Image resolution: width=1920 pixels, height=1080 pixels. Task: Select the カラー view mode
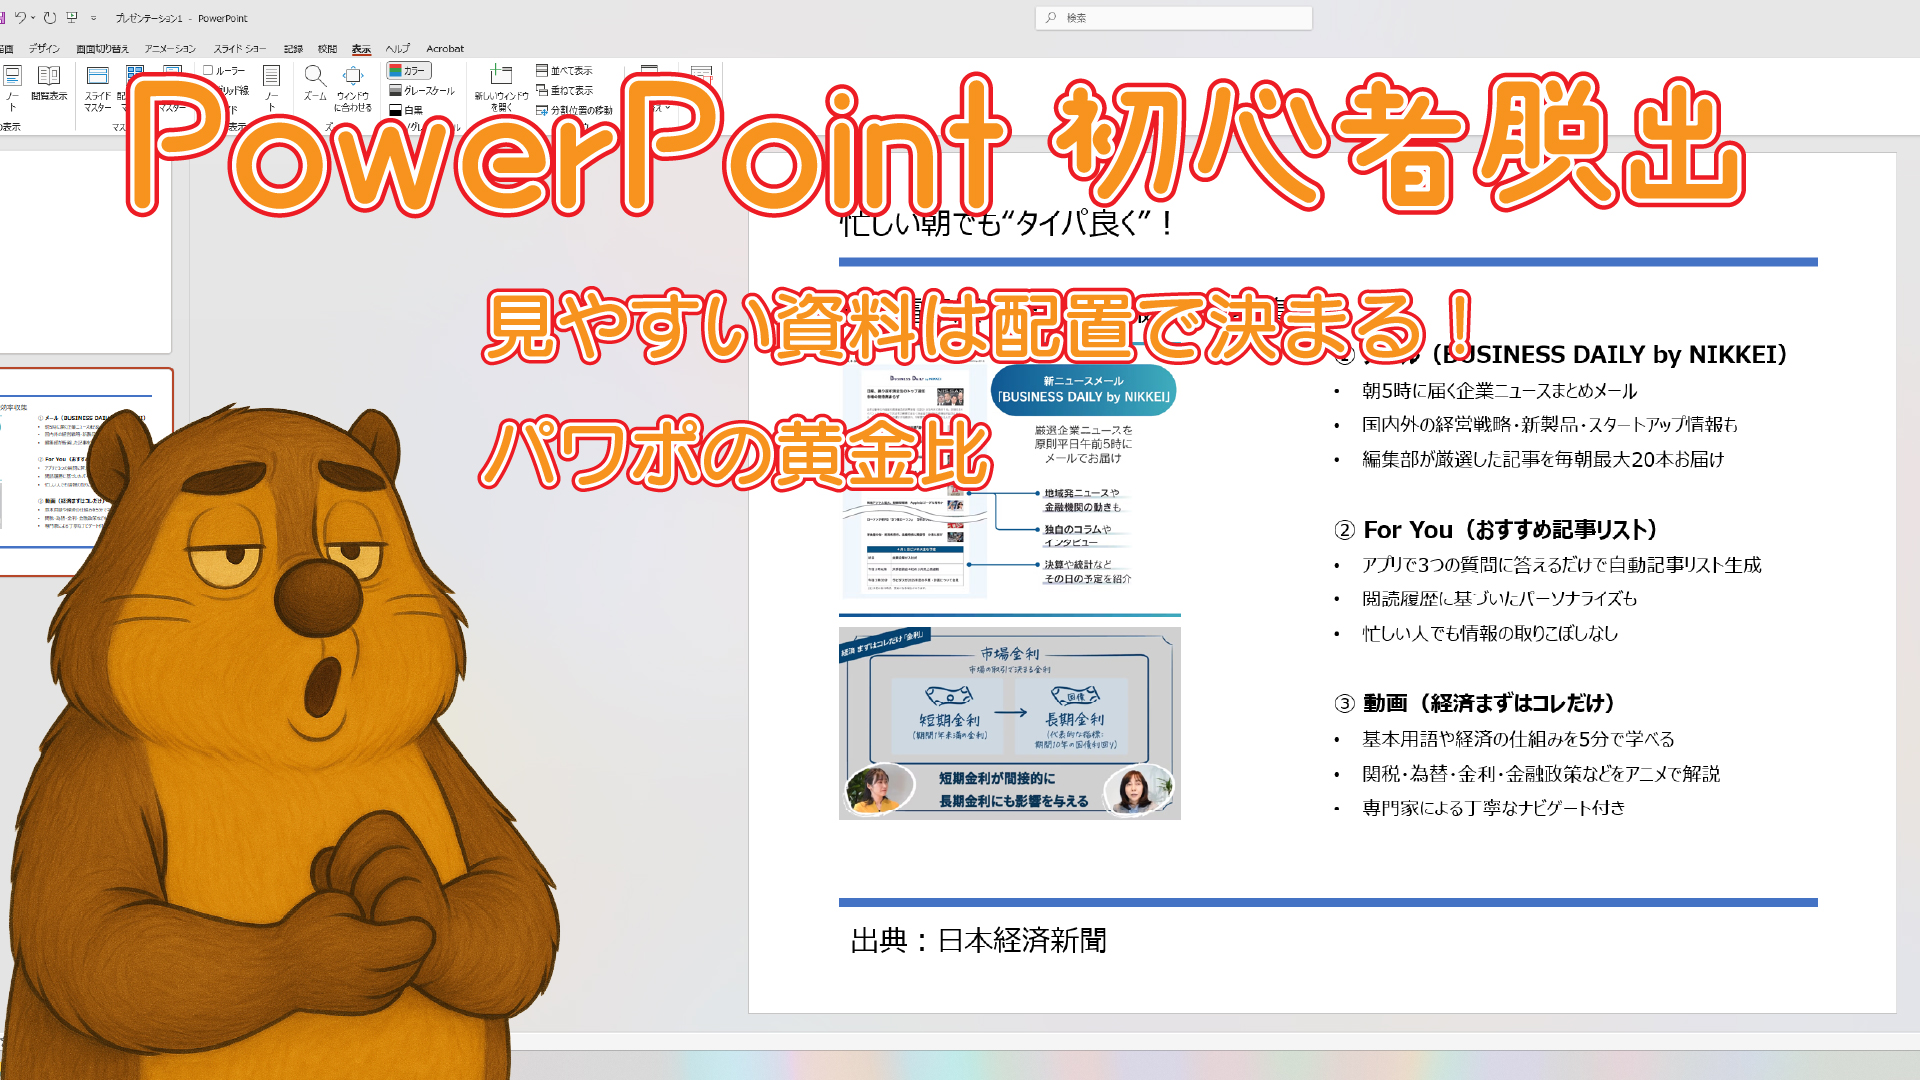tap(409, 70)
